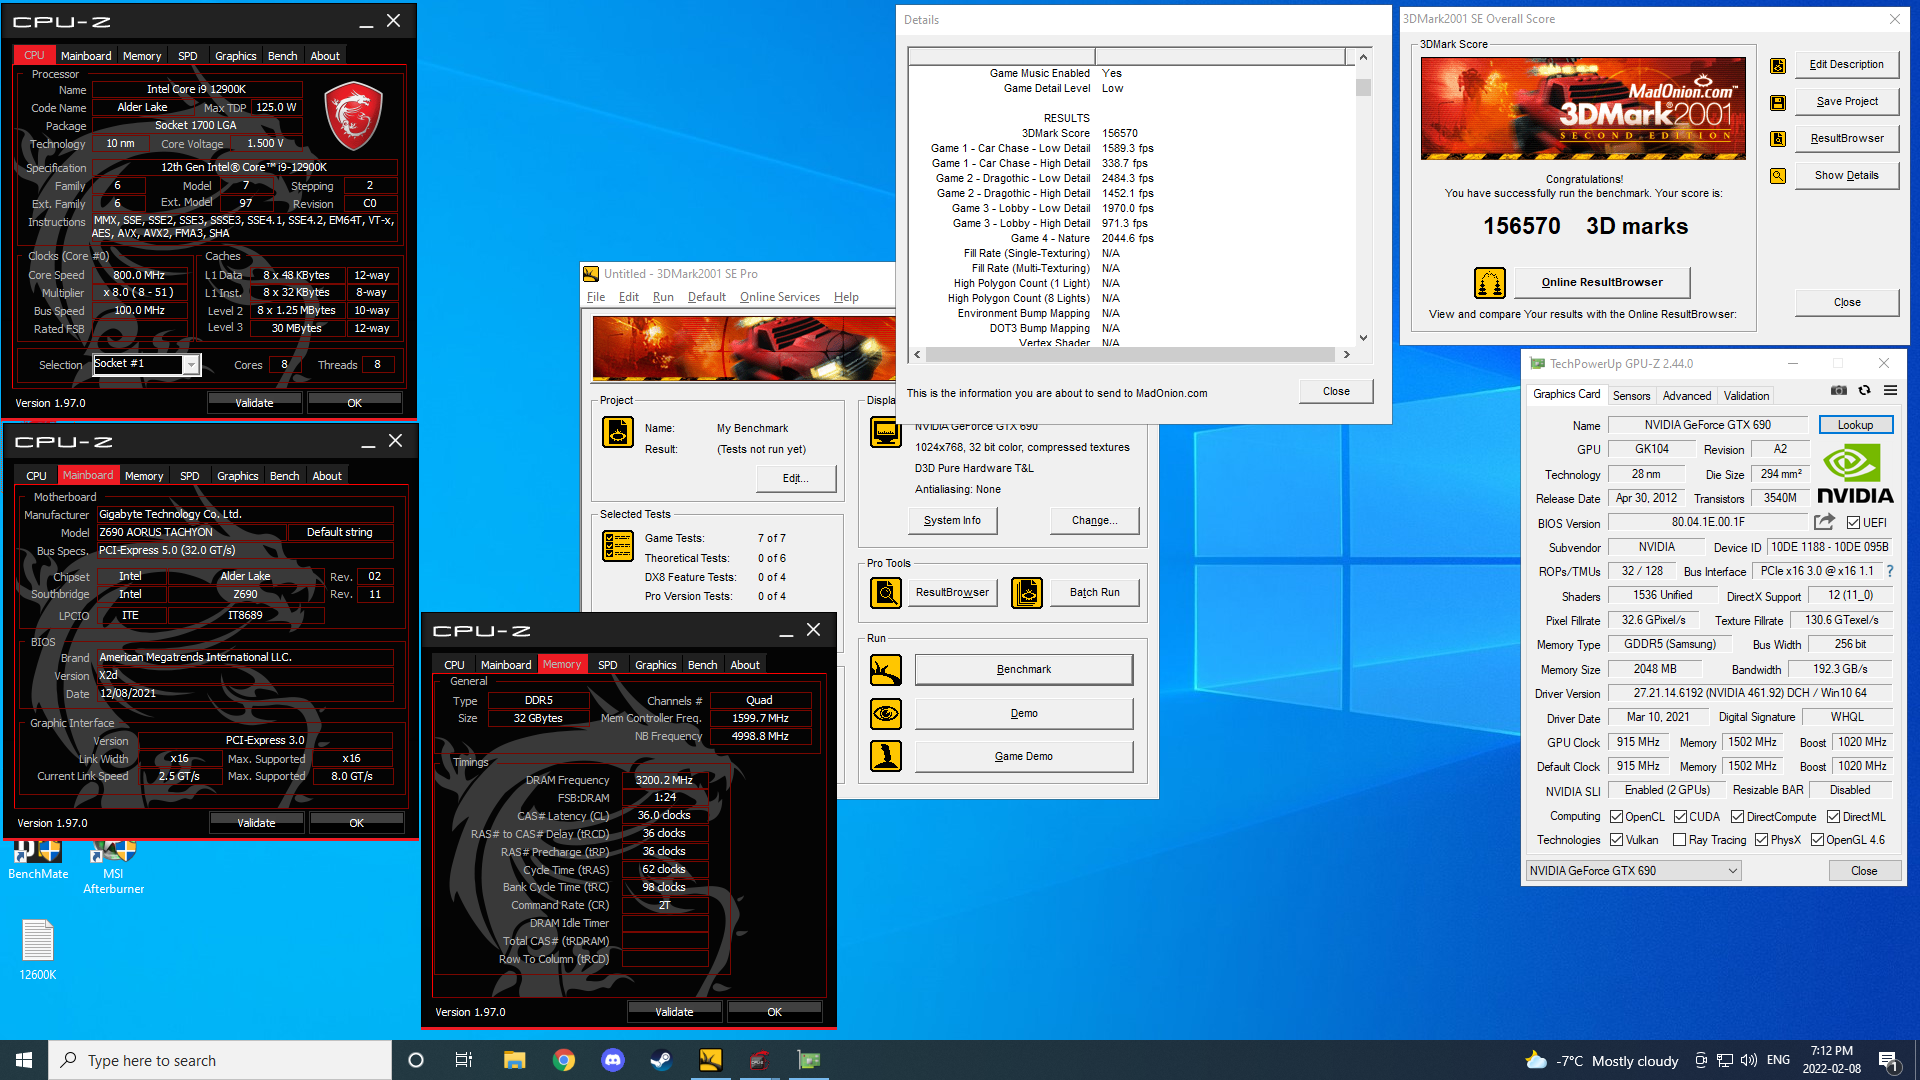The width and height of the screenshot is (1920, 1080).
Task: Open the Validation tab in GPU-Z
Action: pyautogui.click(x=1746, y=396)
